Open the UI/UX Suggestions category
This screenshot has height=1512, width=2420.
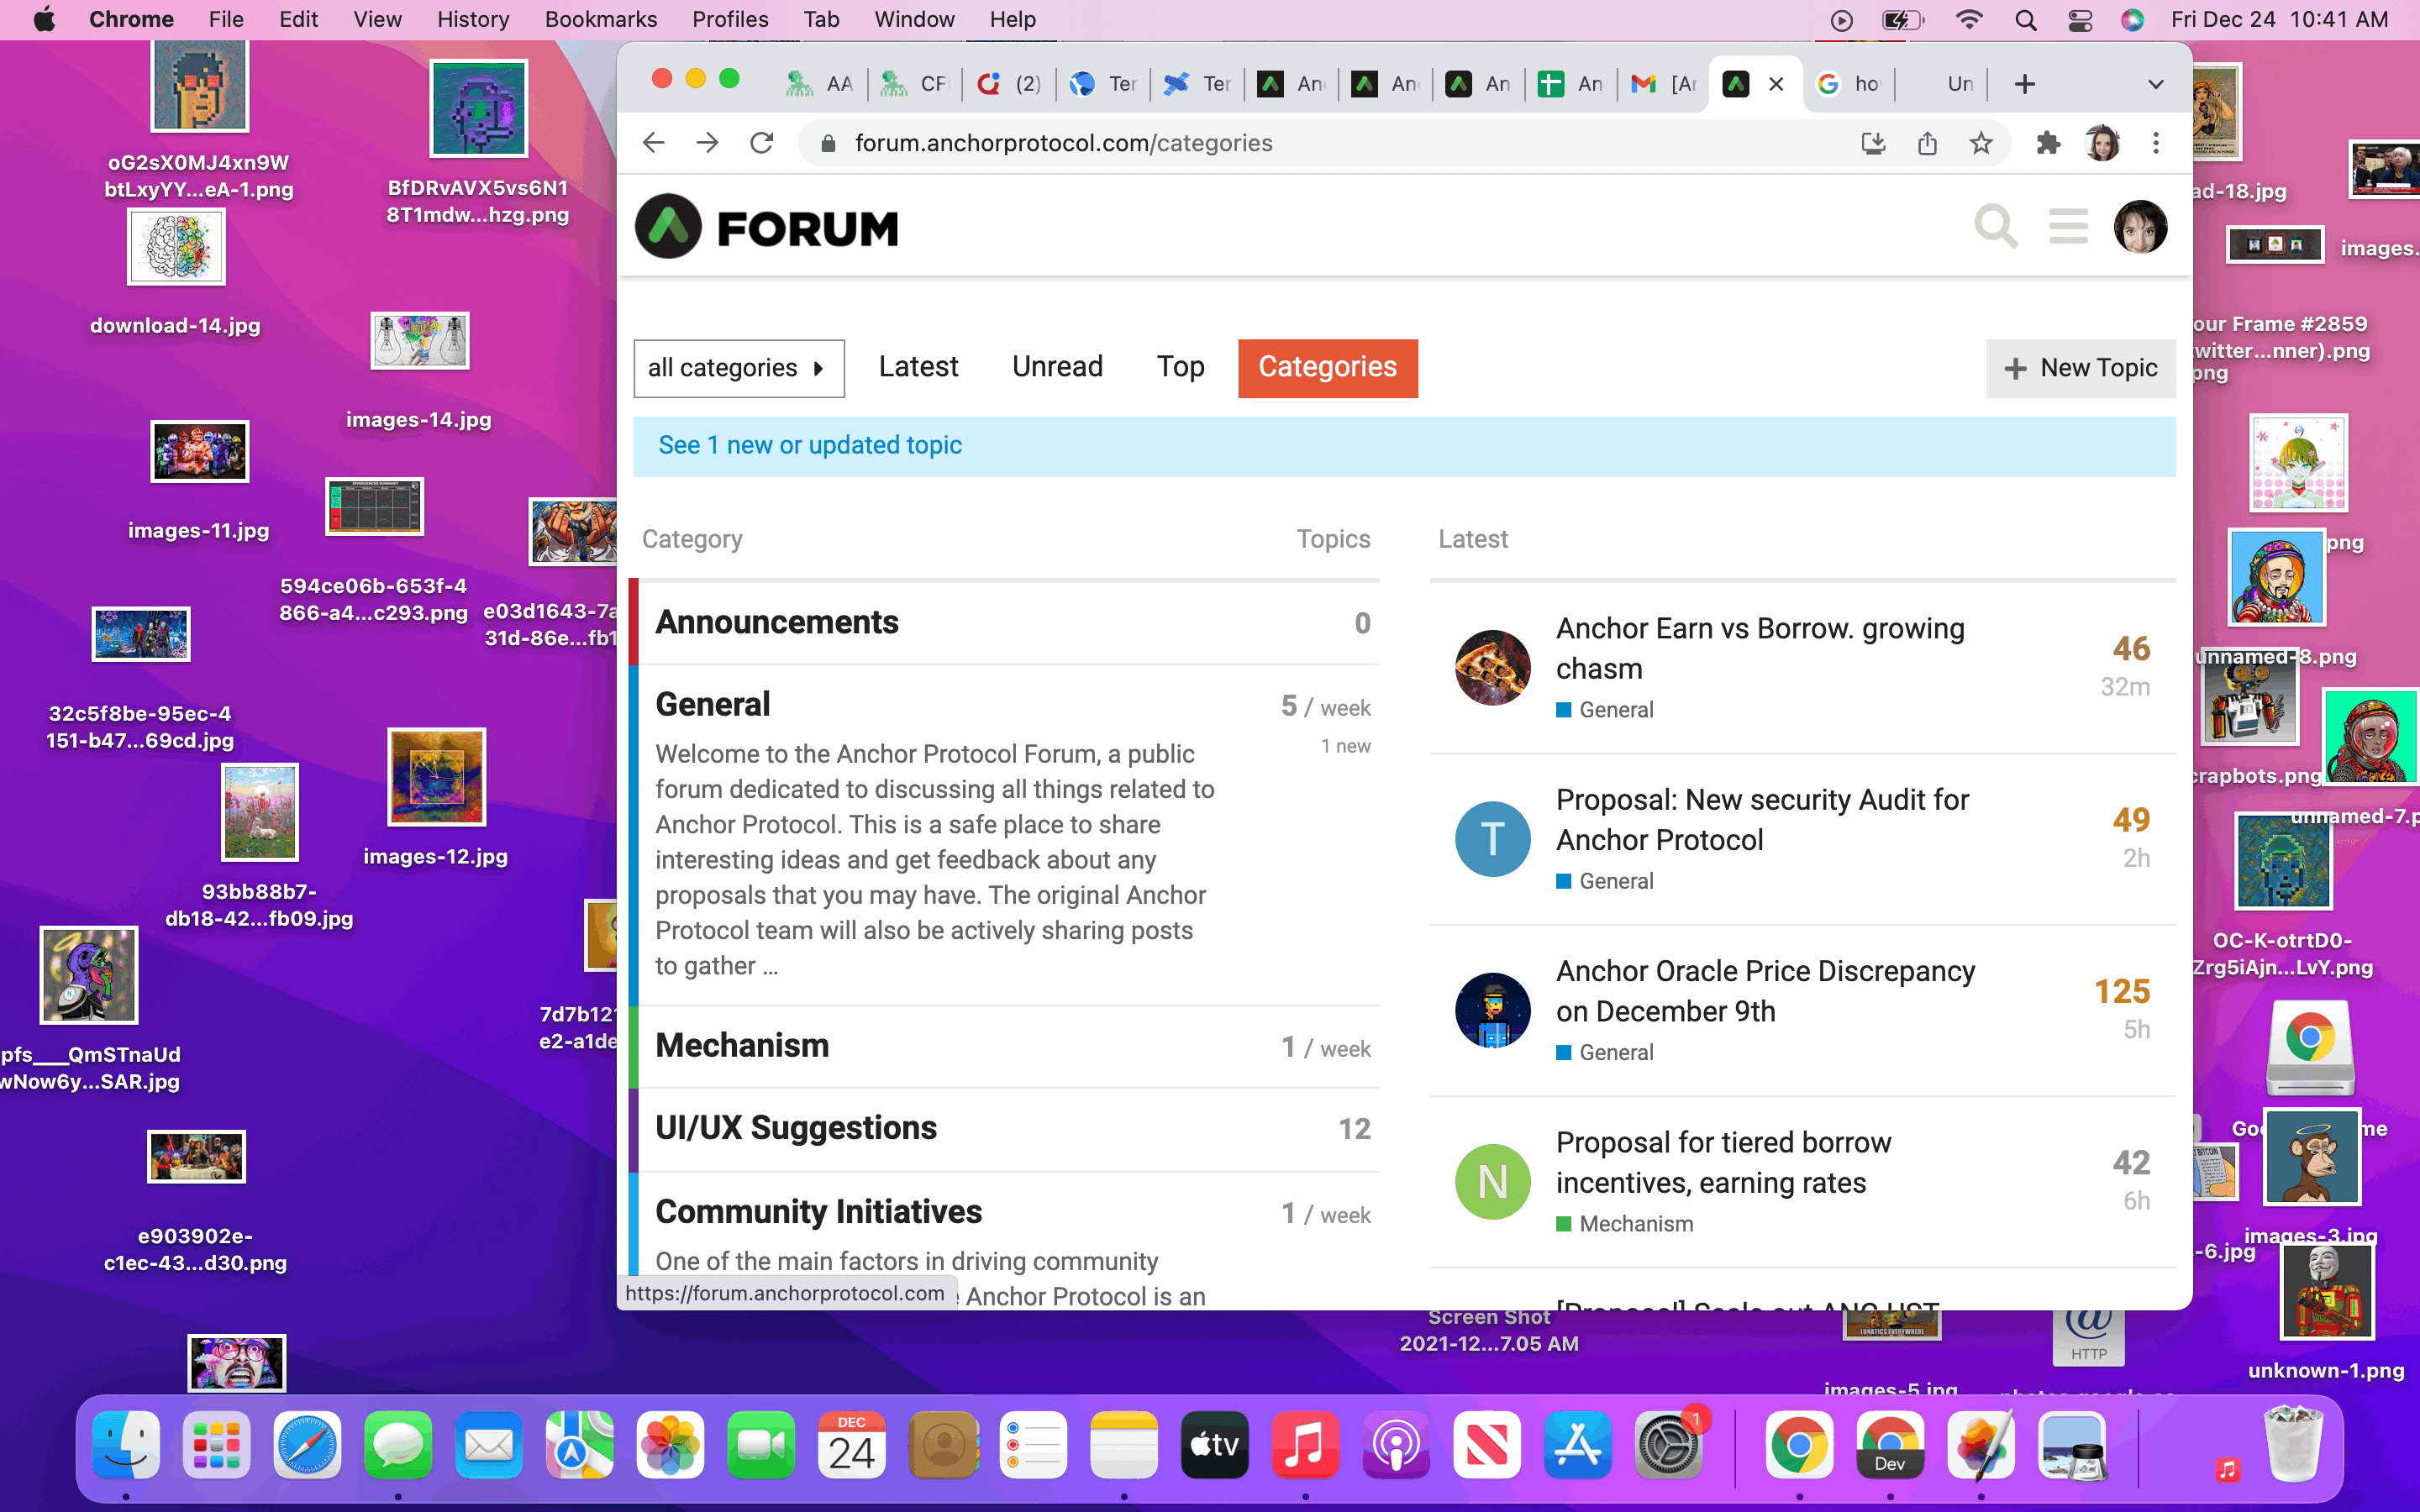pos(796,1128)
